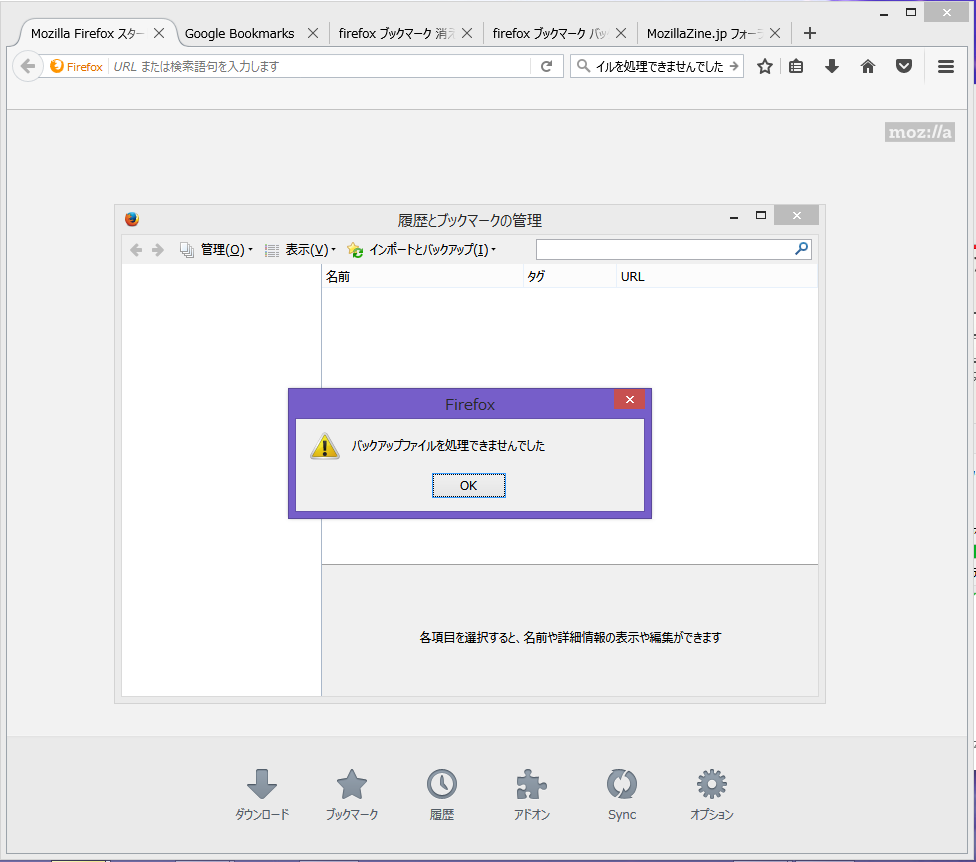This screenshot has width=976, height=862.
Task: Click OK in the Firefox error dialog
Action: (469, 485)
